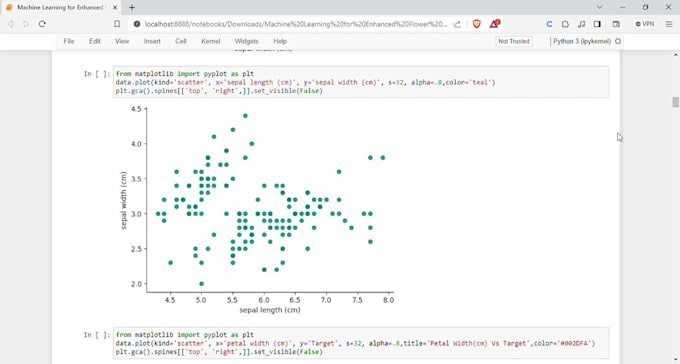Screen dimensions: 680x364
Task: Click the scrollbar up arrow
Action: tap(675, 55)
